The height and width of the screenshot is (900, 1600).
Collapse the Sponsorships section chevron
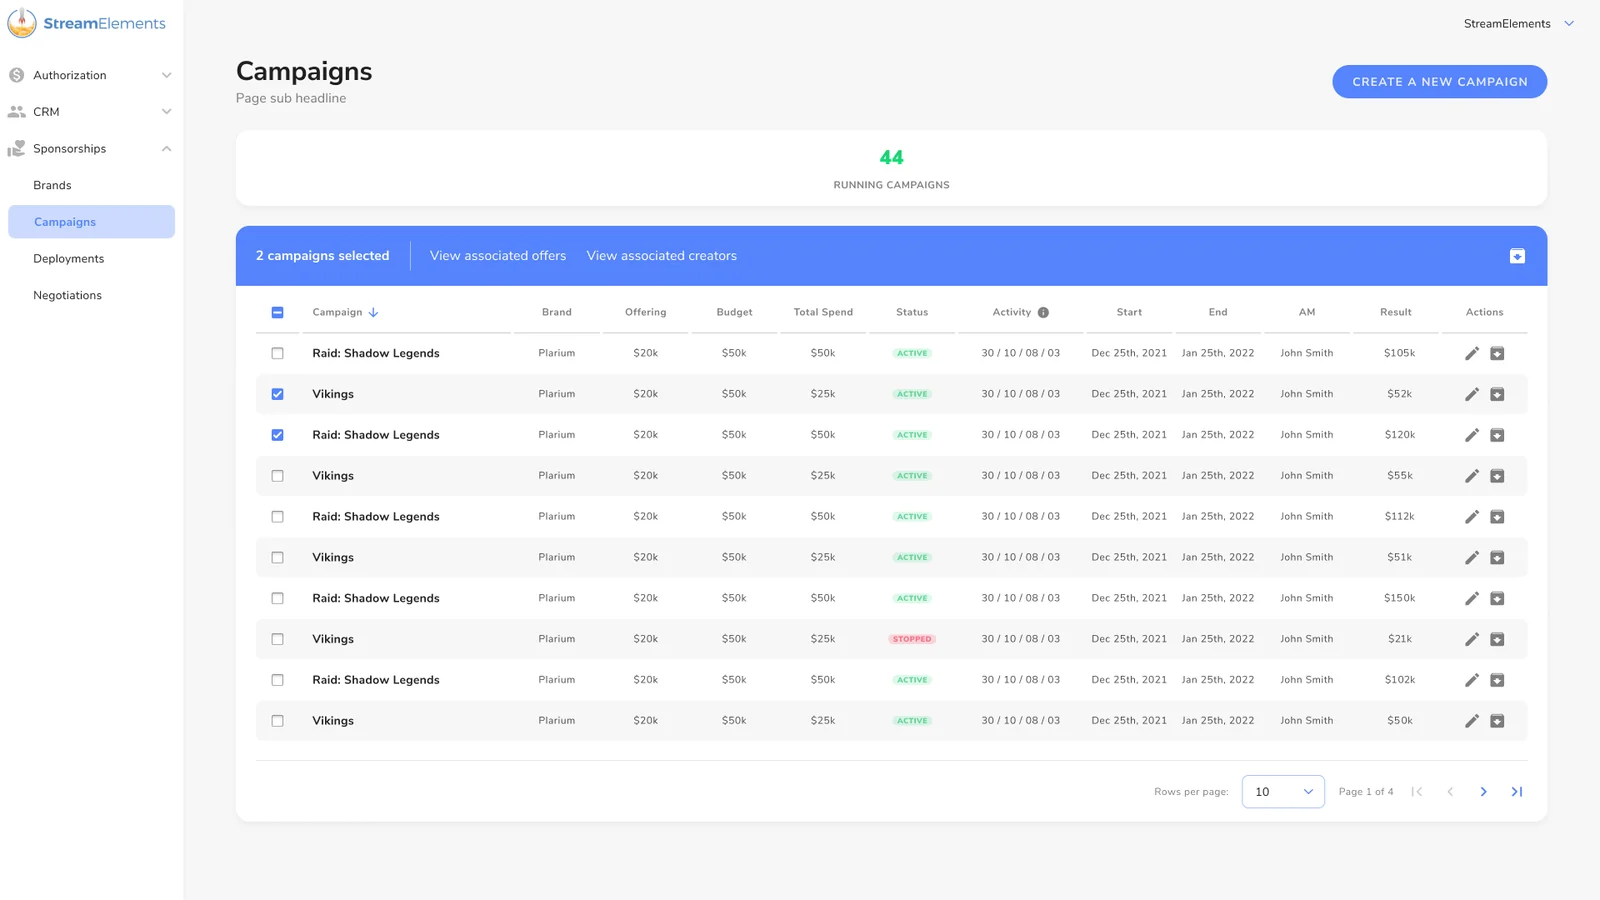click(166, 149)
